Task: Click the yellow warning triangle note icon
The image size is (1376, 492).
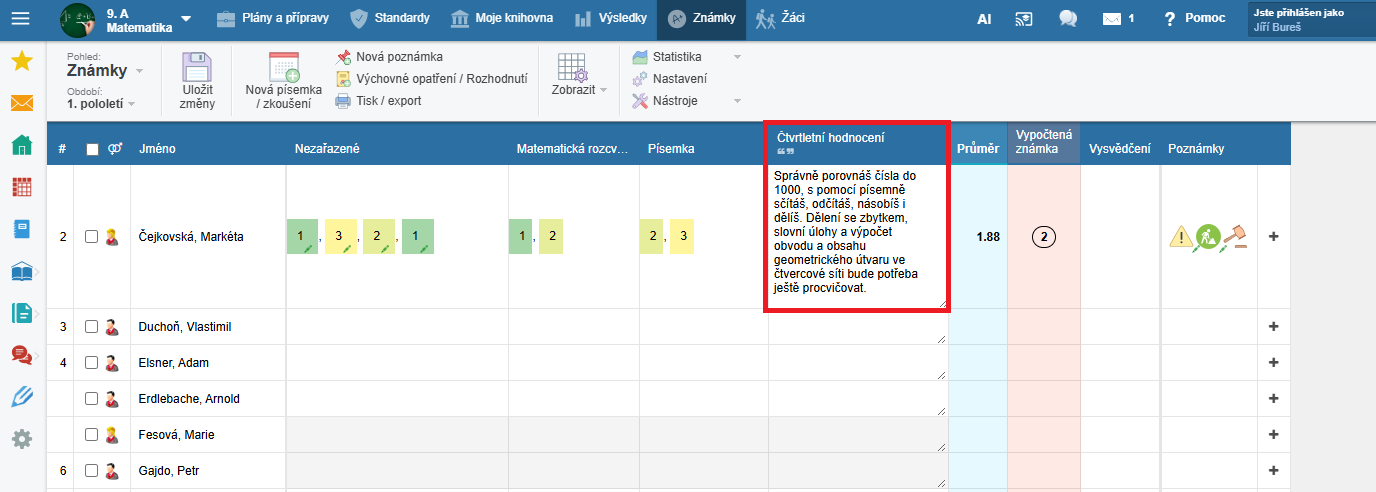Action: coord(1182,237)
